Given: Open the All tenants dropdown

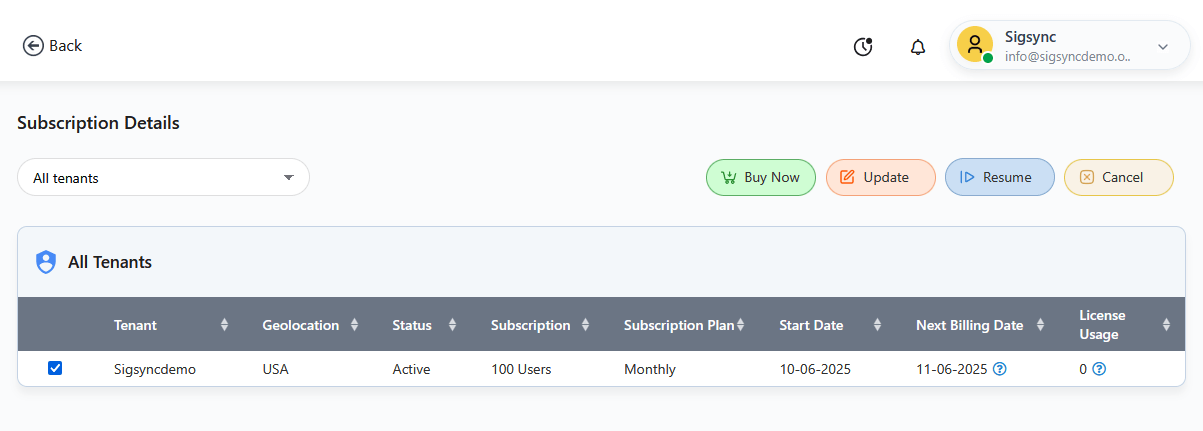Looking at the screenshot, I should coord(163,178).
